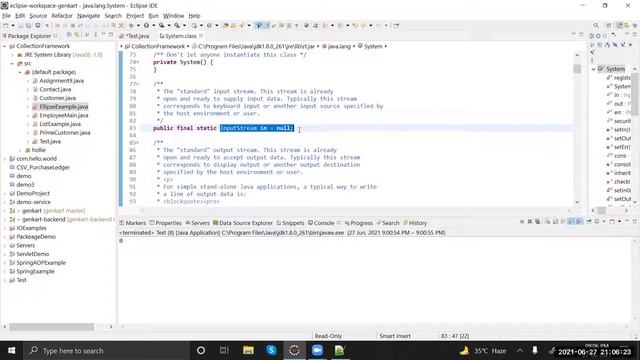Open the Data Source Explorer tab
This screenshot has height=360, width=640.
click(242, 223)
